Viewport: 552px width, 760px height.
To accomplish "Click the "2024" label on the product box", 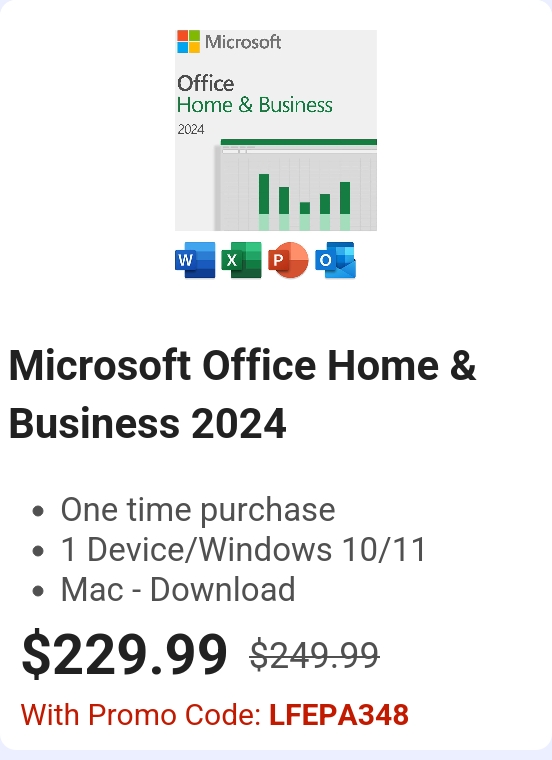I will (x=191, y=129).
